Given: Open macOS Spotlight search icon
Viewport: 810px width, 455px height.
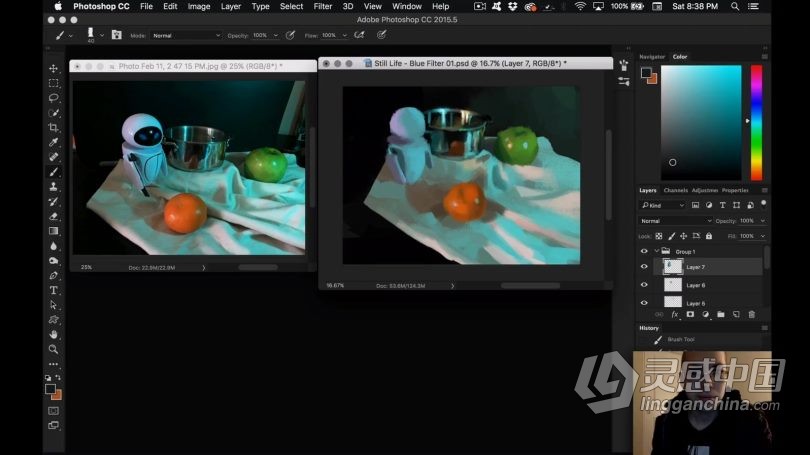Looking at the screenshot, I should coord(735,6).
